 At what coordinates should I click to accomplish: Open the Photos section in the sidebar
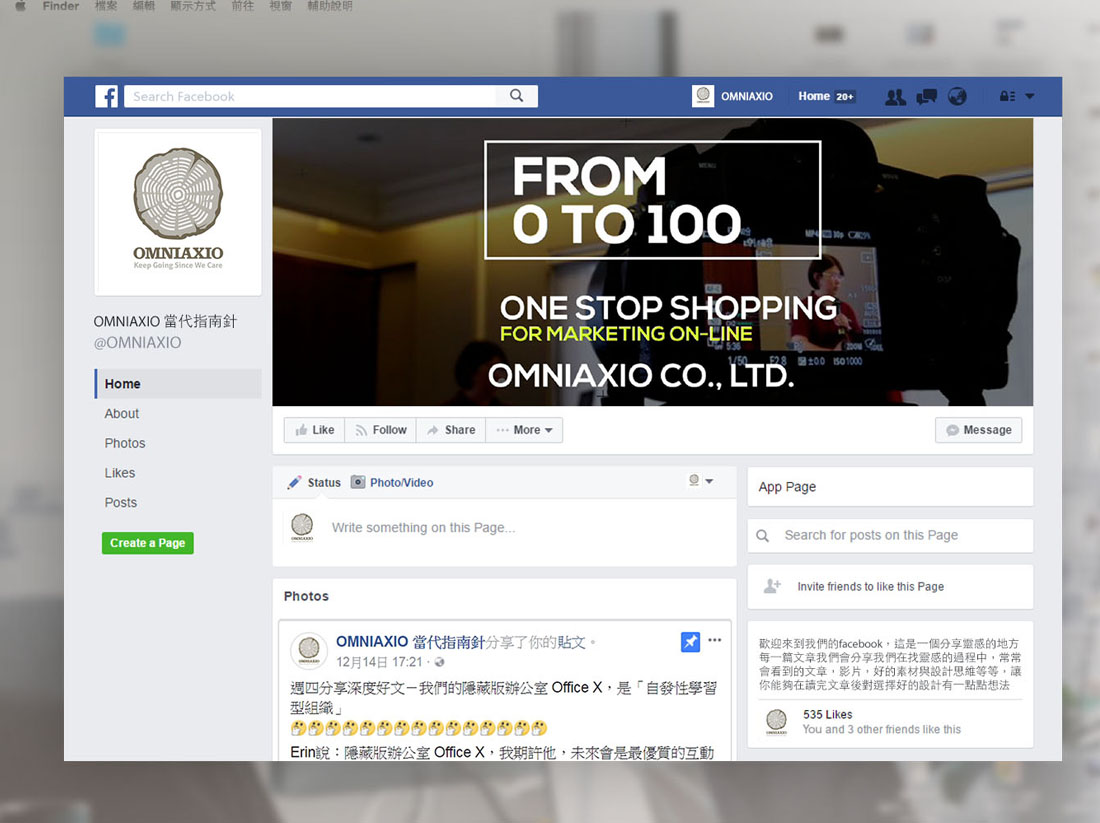[125, 443]
